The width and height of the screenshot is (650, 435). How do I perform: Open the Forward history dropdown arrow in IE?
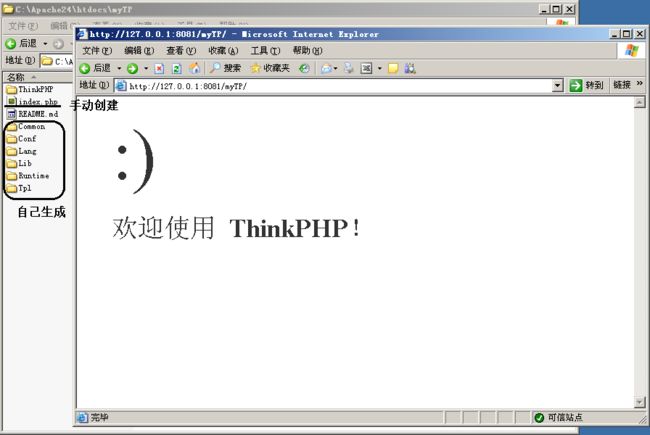(146, 68)
